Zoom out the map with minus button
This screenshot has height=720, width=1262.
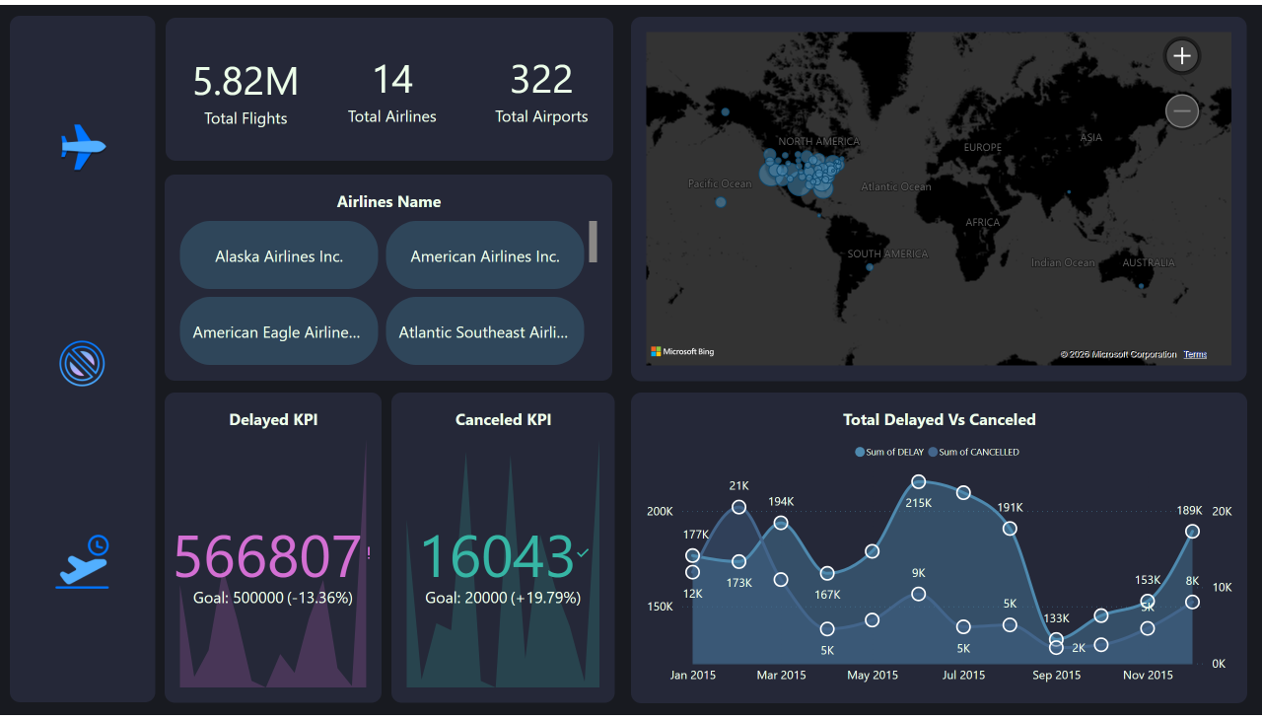(x=1182, y=111)
